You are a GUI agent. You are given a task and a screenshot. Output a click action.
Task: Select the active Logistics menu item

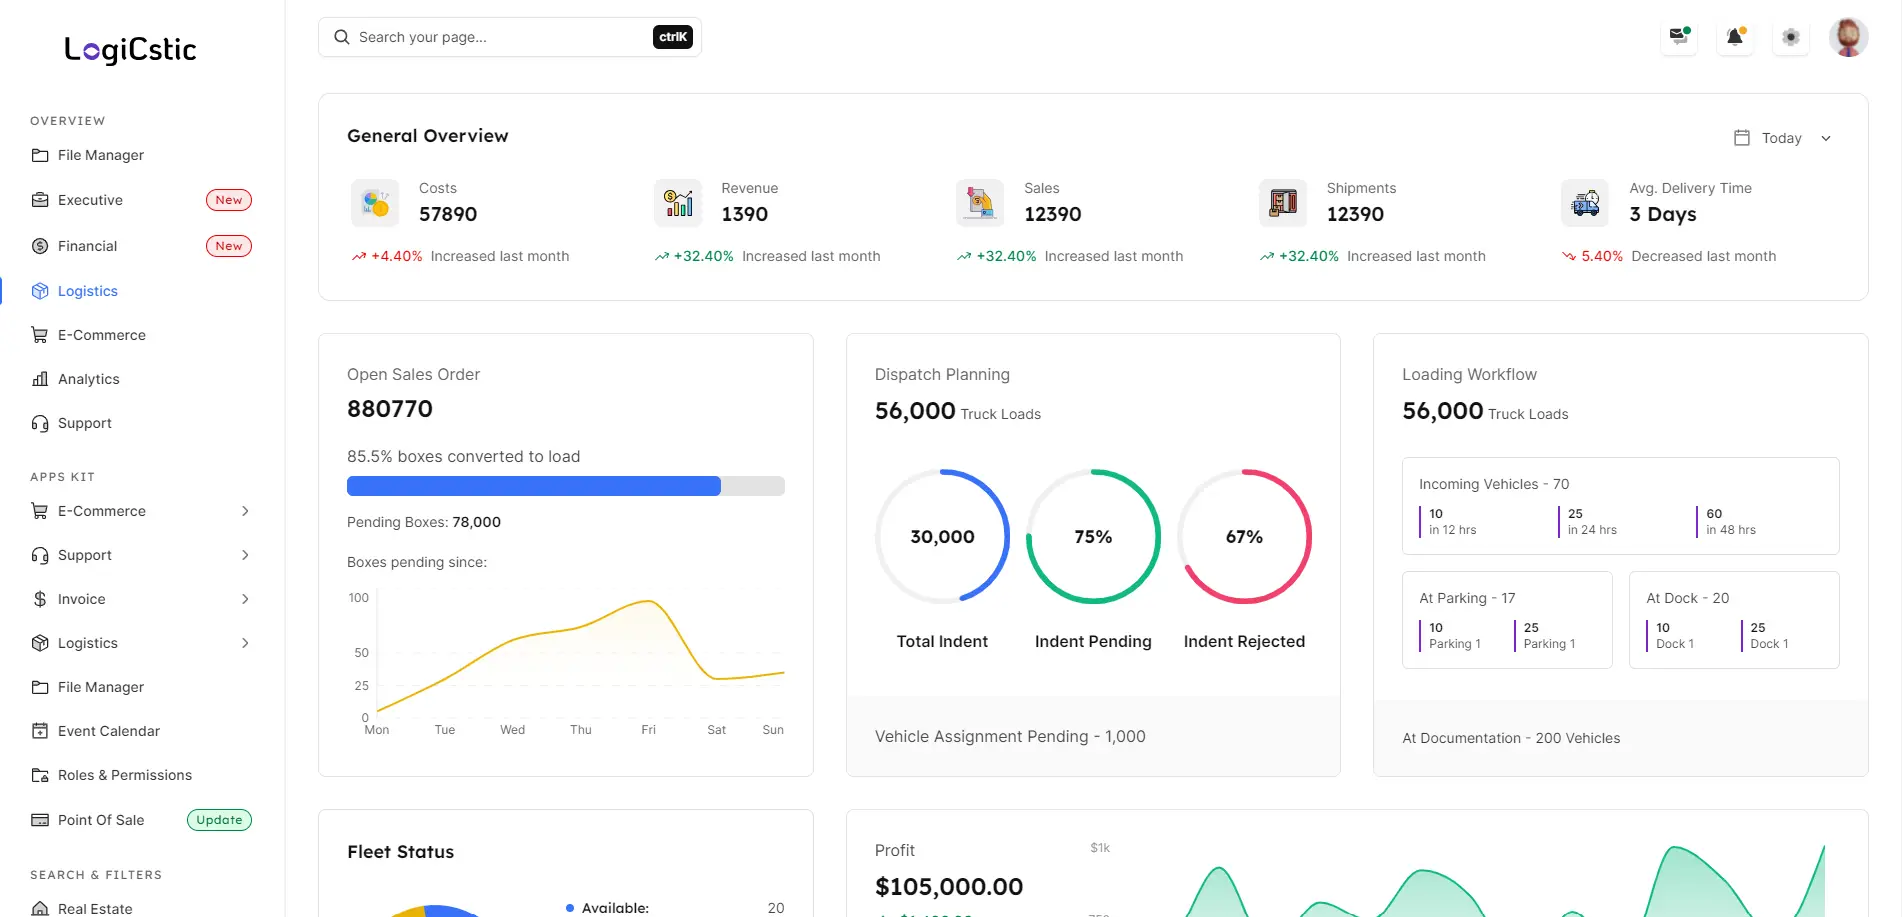tap(141, 291)
